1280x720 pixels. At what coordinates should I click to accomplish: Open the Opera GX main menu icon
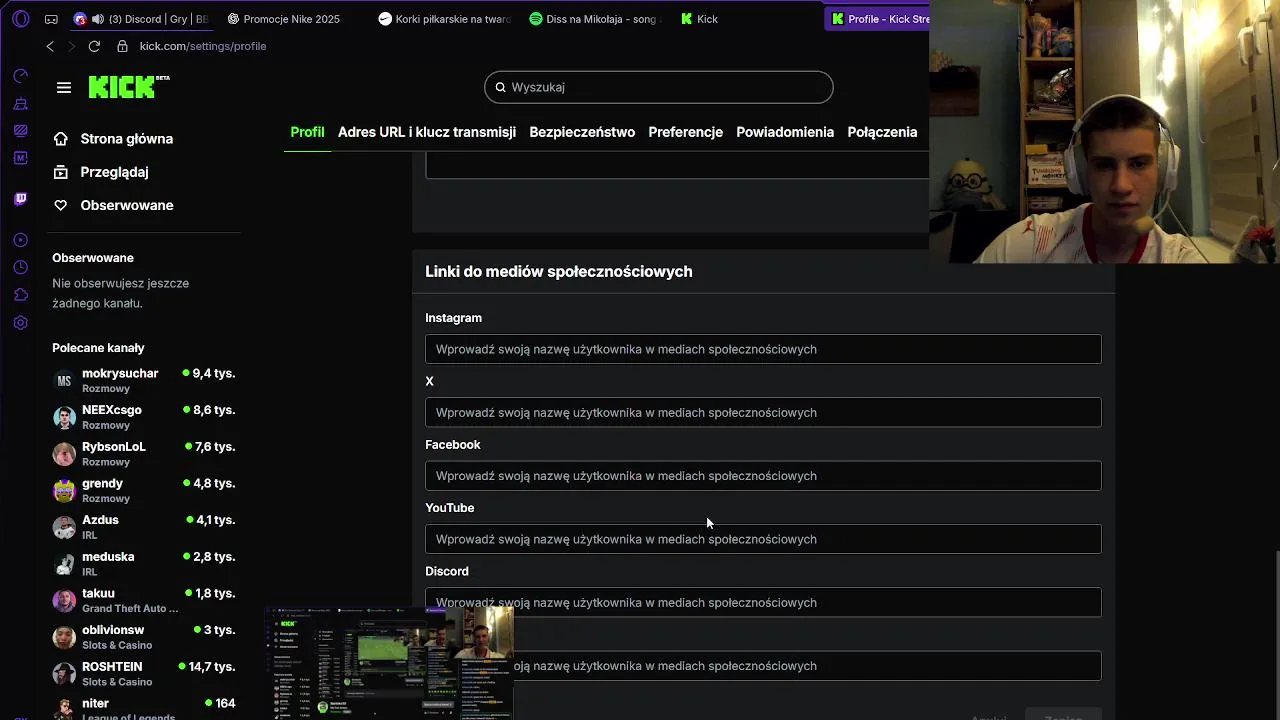[21, 19]
